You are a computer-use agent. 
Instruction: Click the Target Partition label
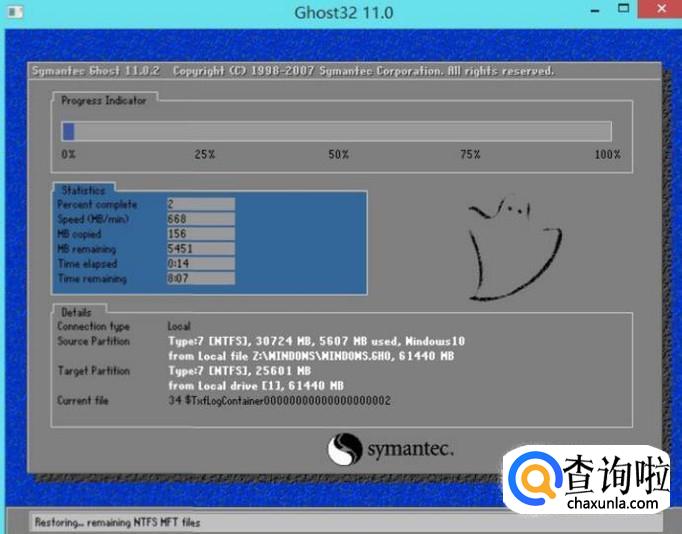tap(94, 371)
